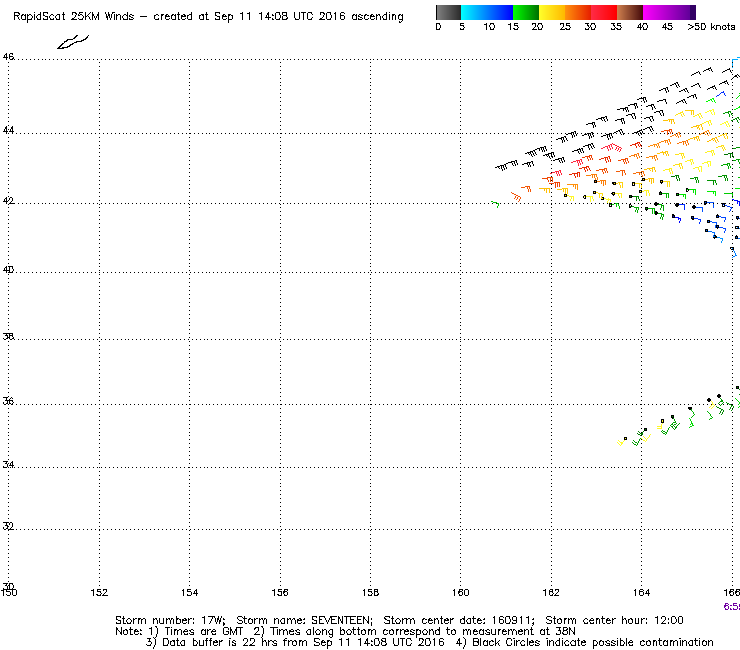The image size is (740, 650).
Task: Click the 'RapidScat 25KM Winds' title text
Action: click(74, 17)
